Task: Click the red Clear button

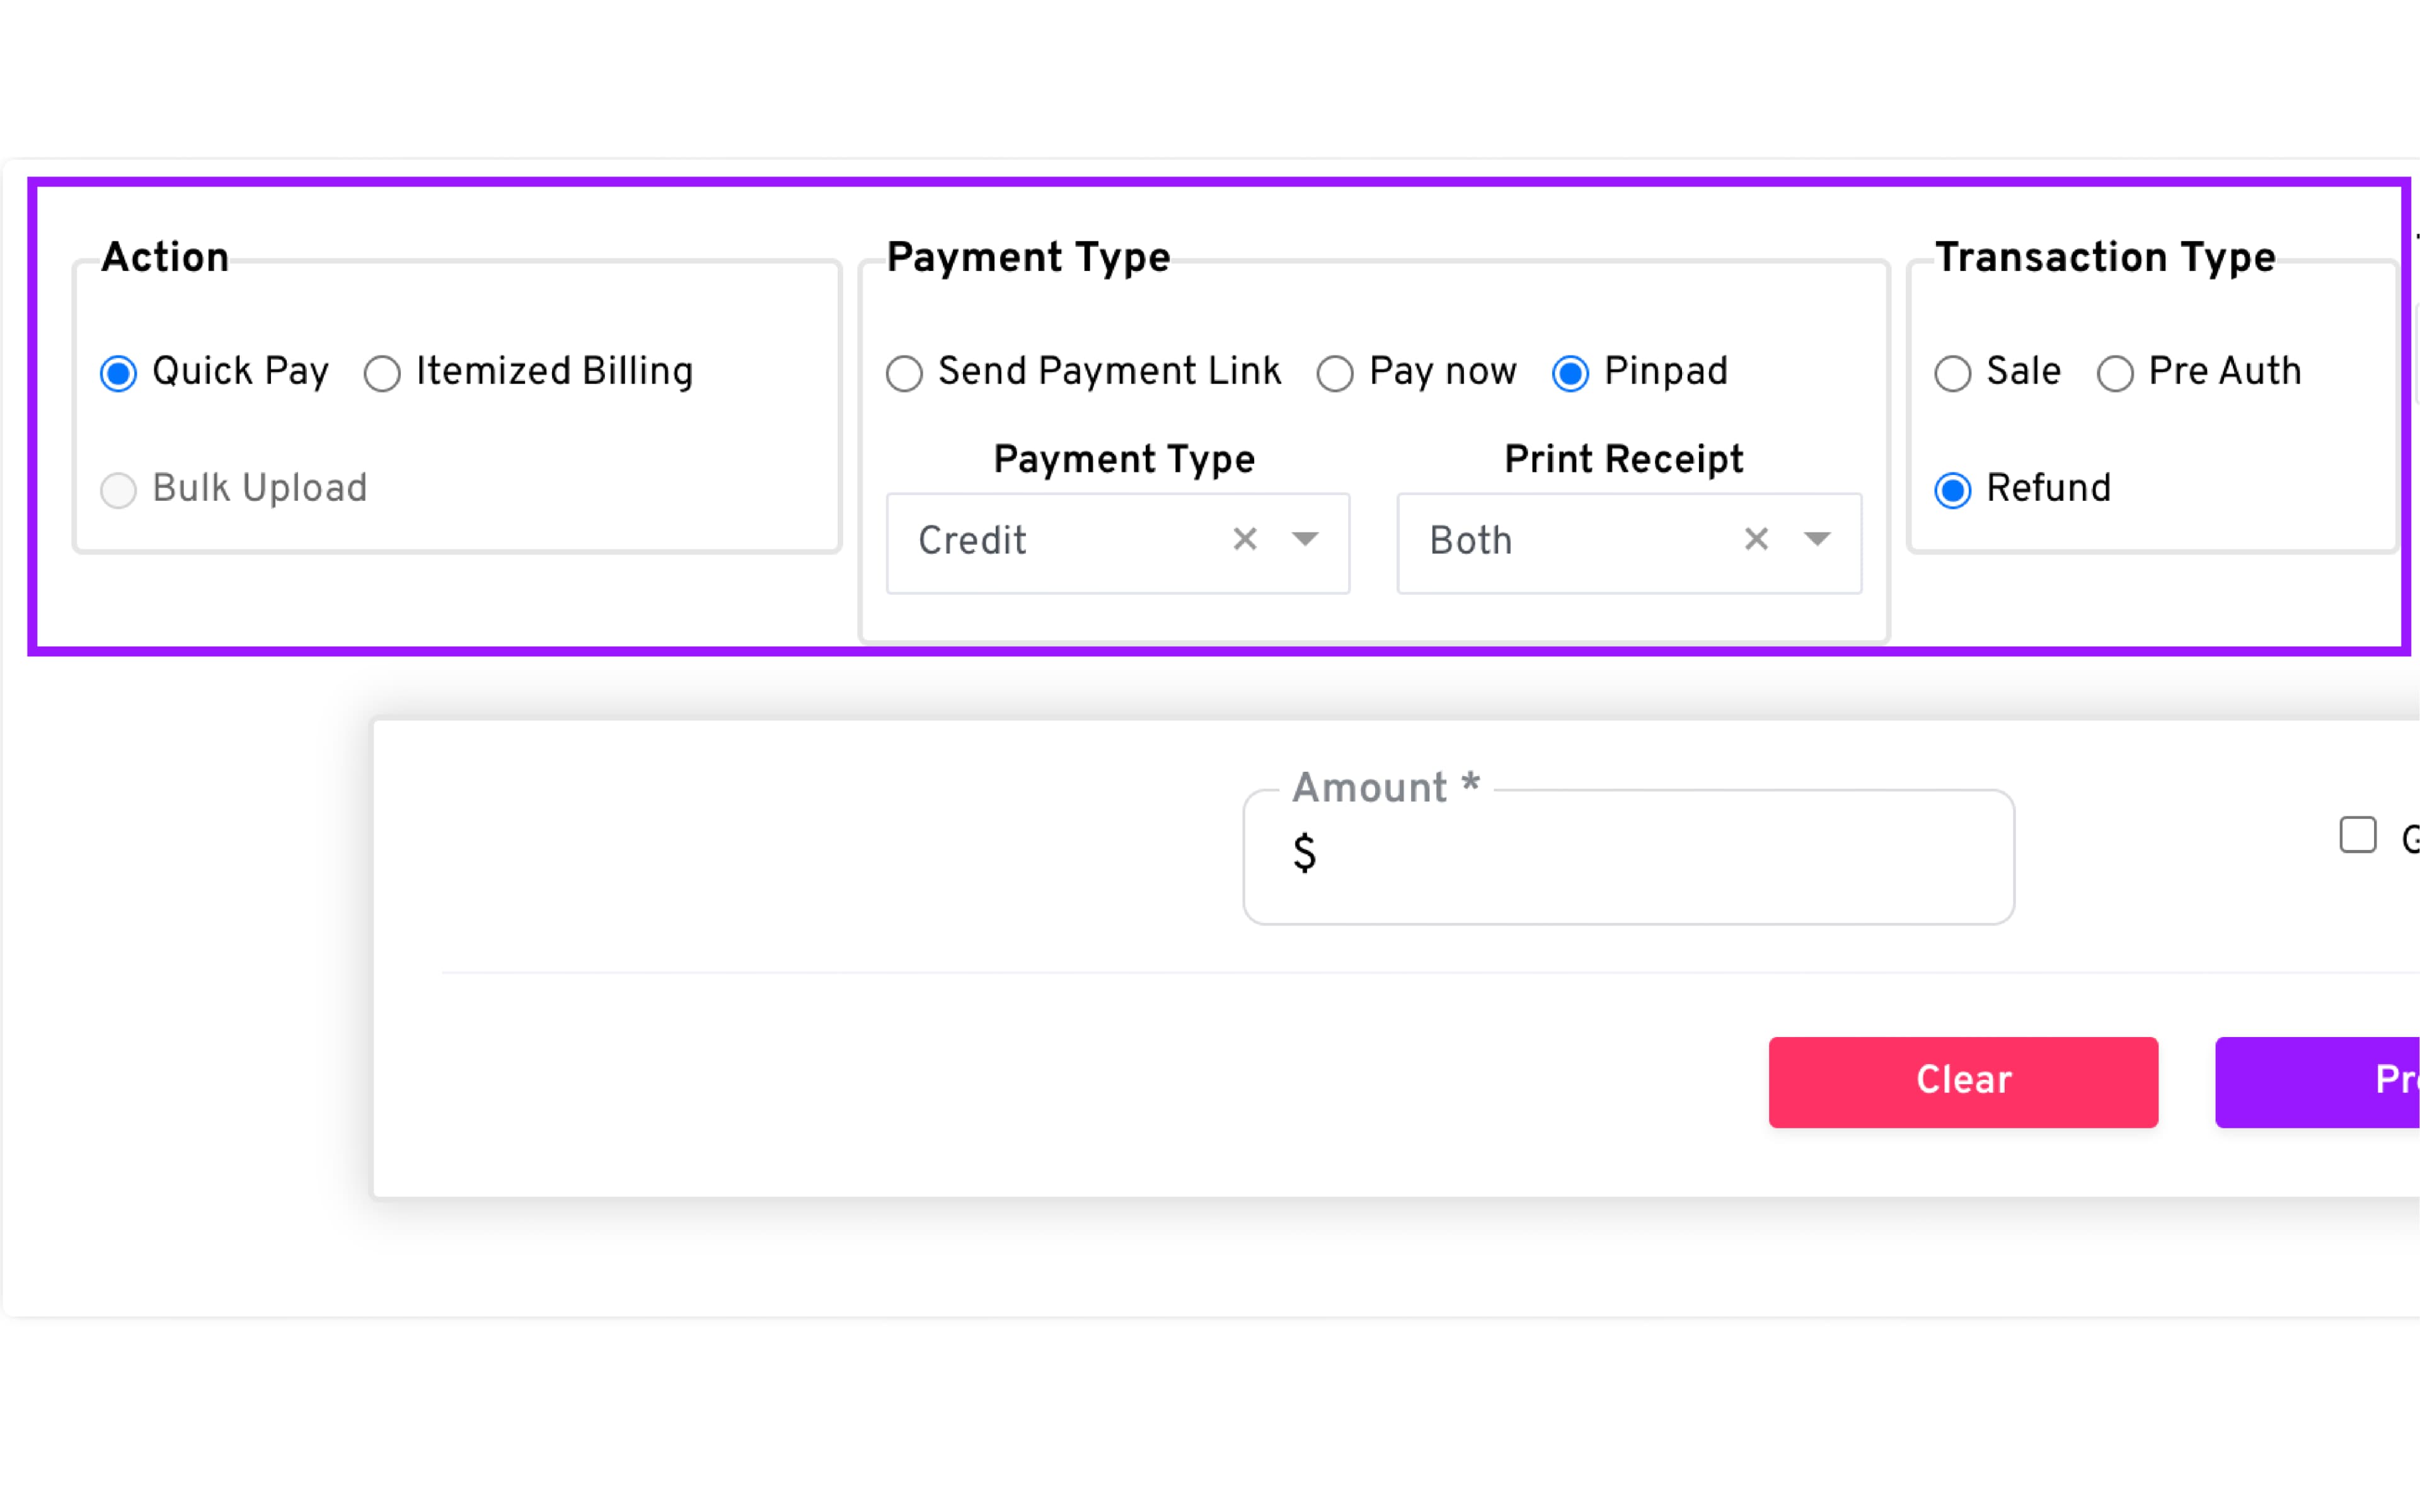Action: point(1962,1082)
